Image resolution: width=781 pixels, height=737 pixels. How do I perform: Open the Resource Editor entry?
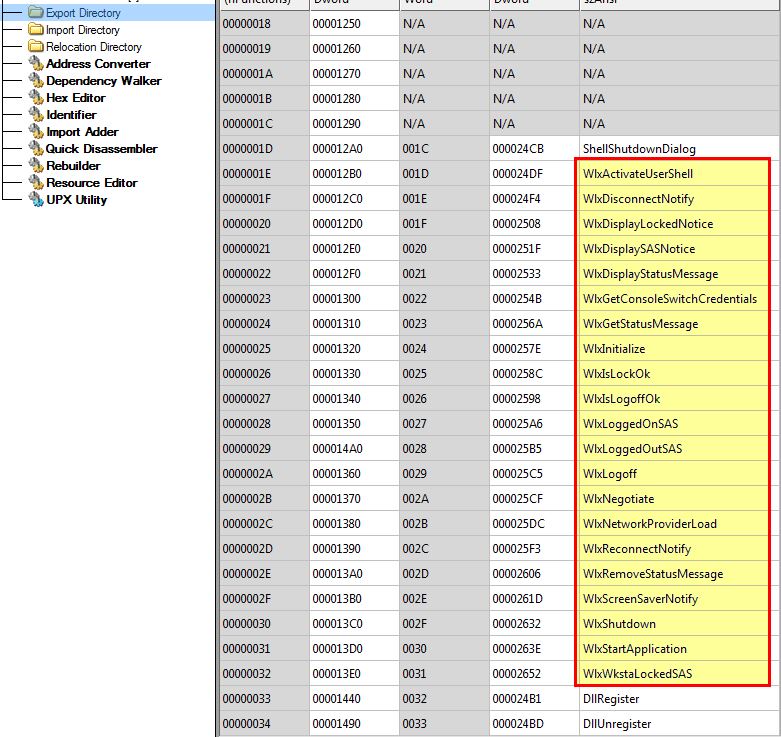(92, 183)
